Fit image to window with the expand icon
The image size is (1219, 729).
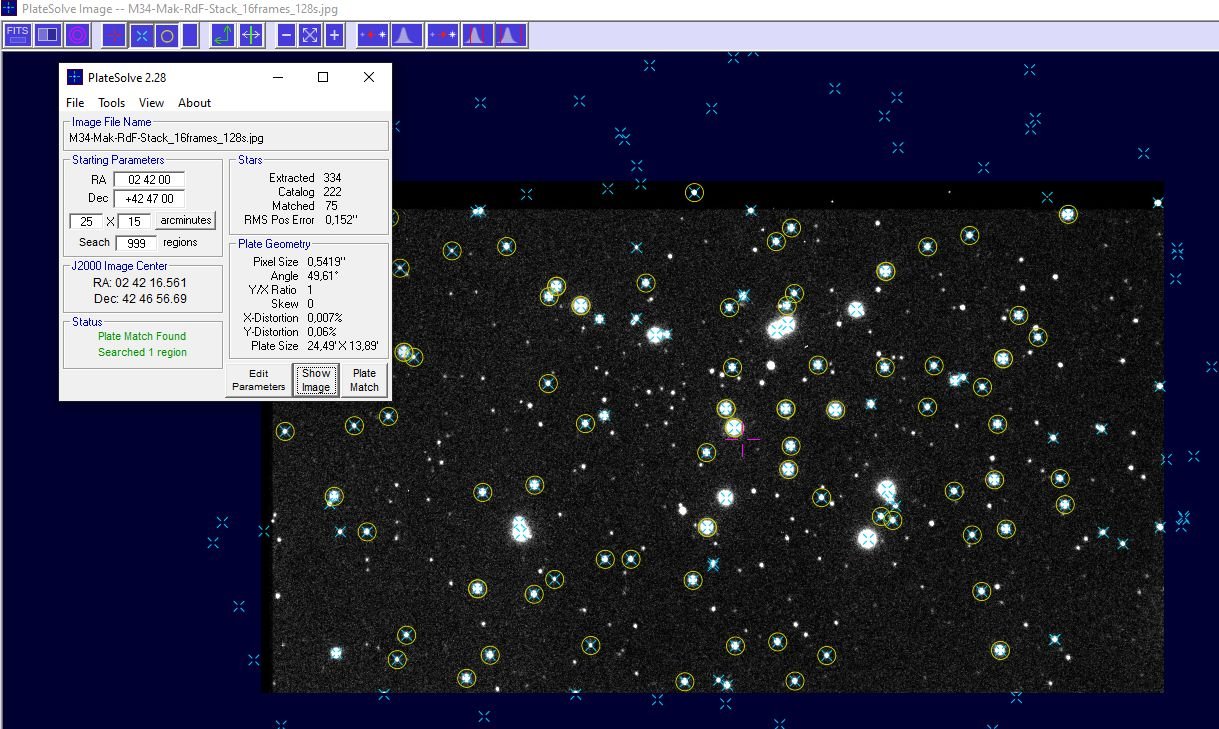[x=310, y=35]
